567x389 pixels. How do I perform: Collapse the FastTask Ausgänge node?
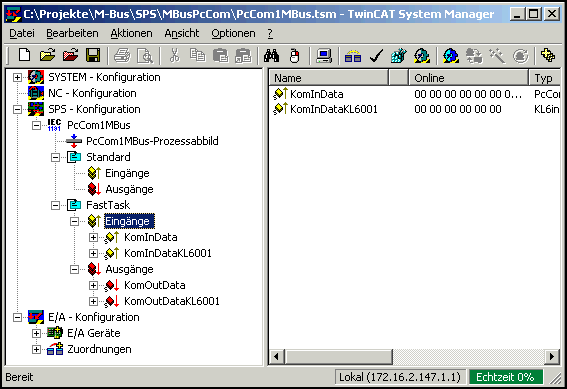(x=74, y=269)
